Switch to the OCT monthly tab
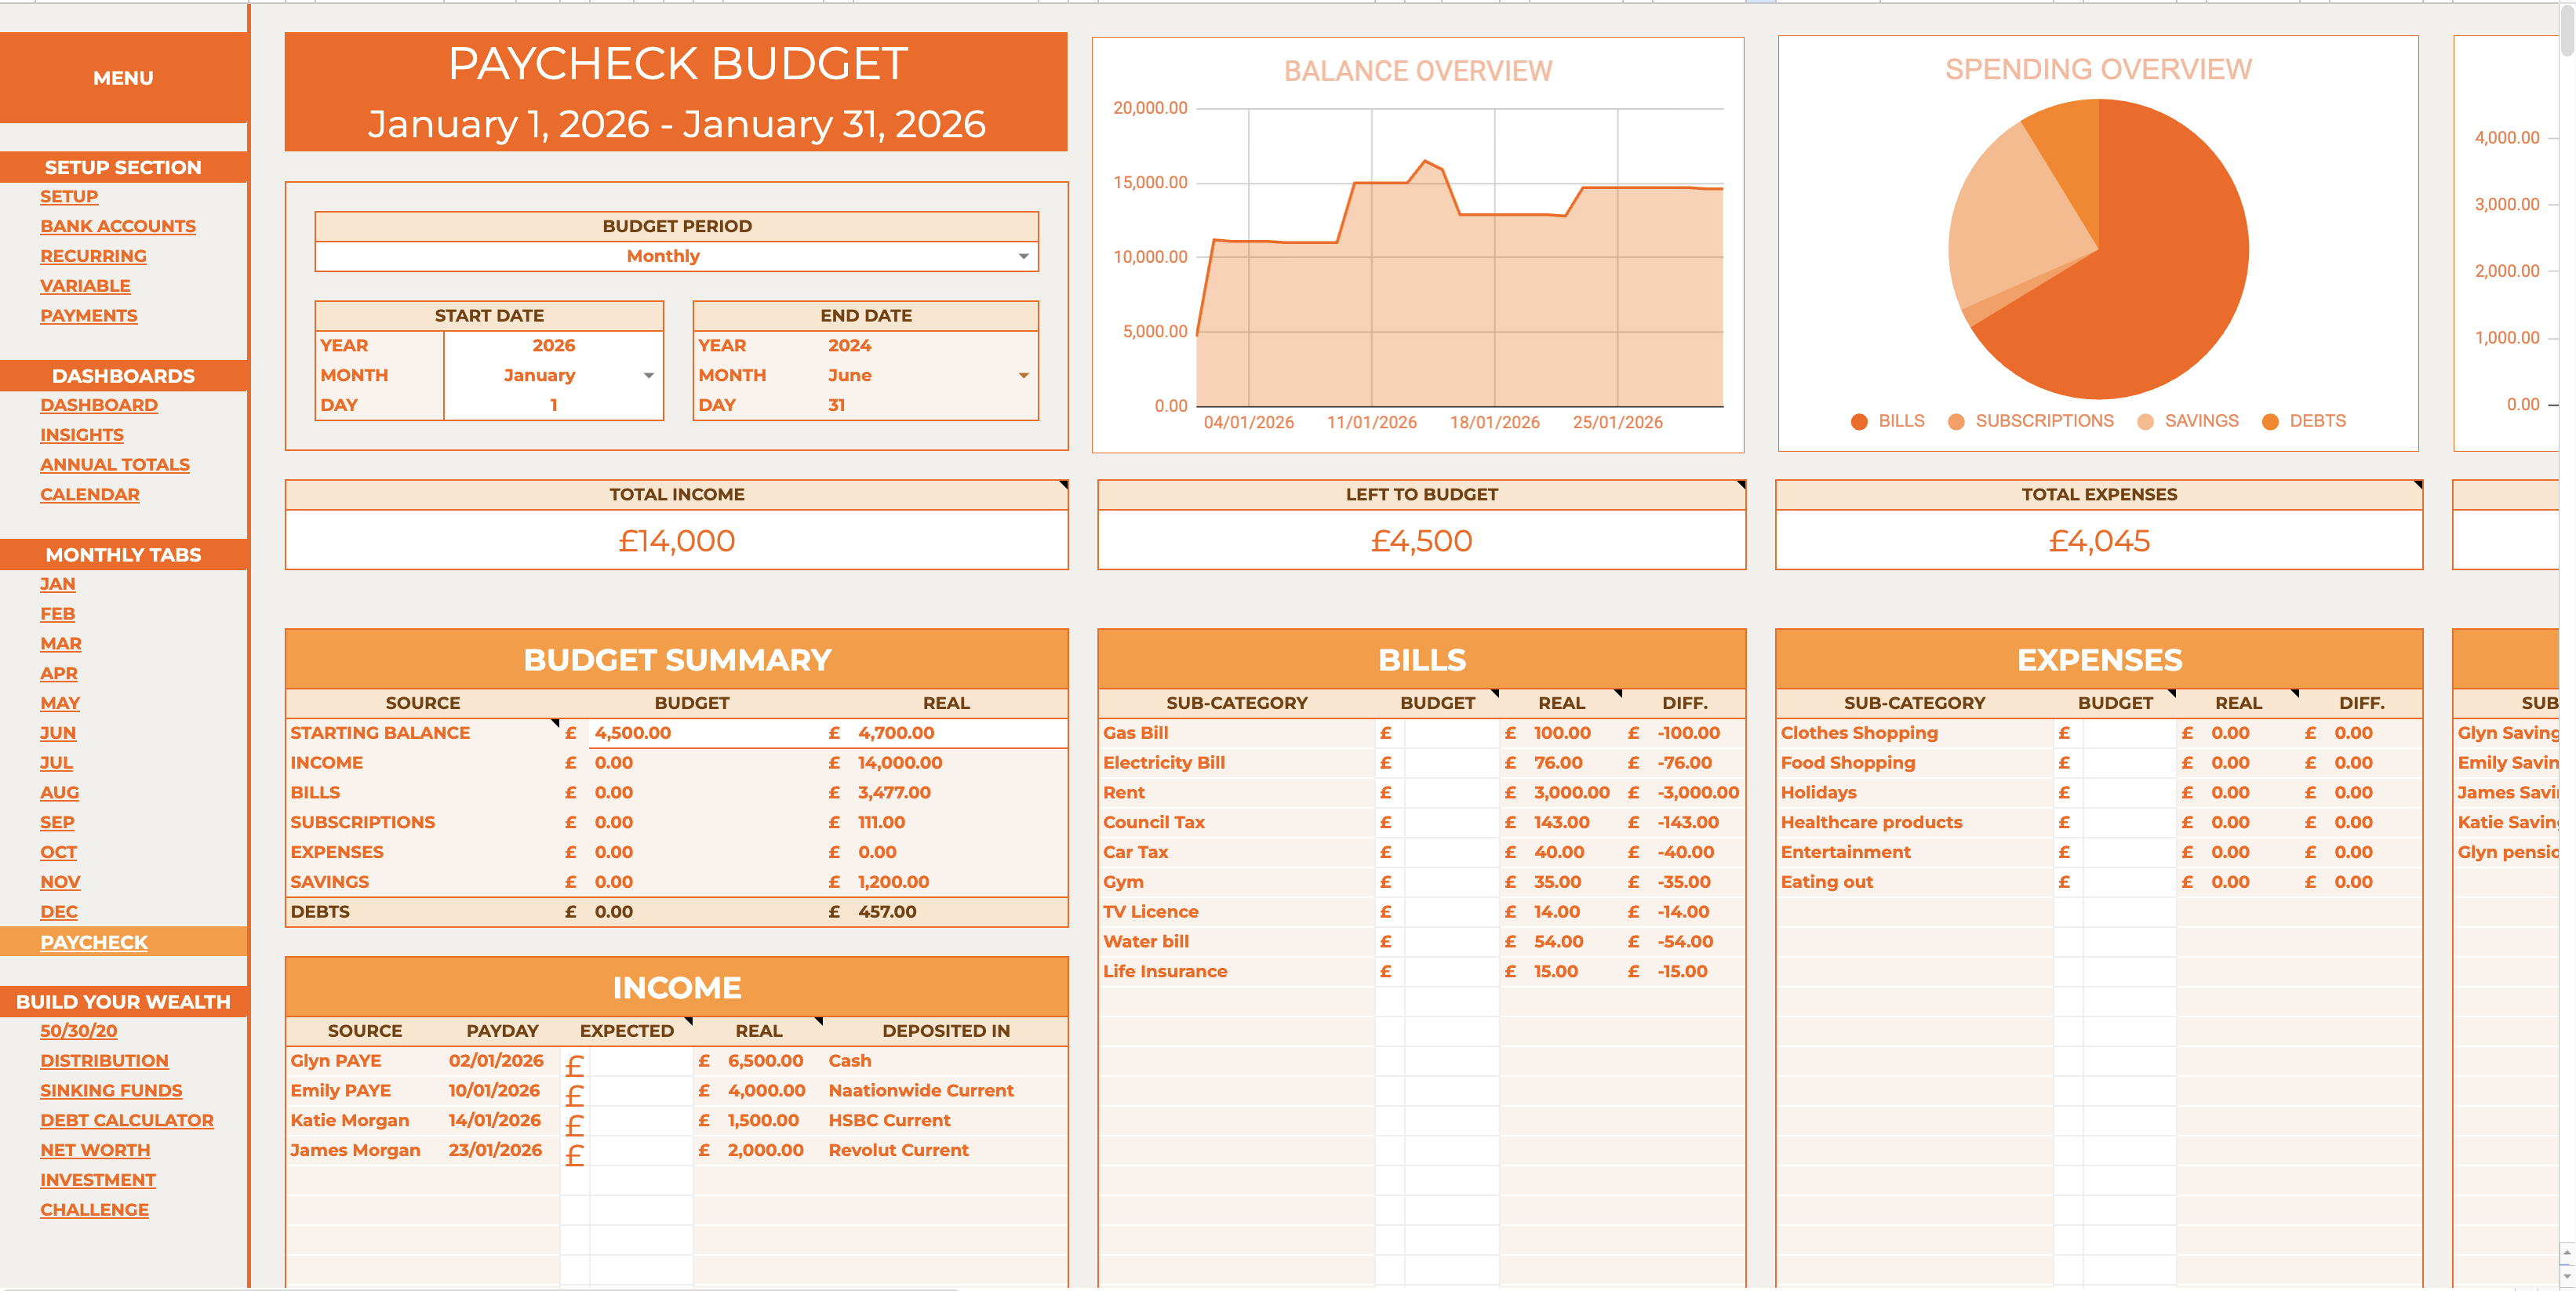This screenshot has width=2576, height=1291. [x=59, y=853]
